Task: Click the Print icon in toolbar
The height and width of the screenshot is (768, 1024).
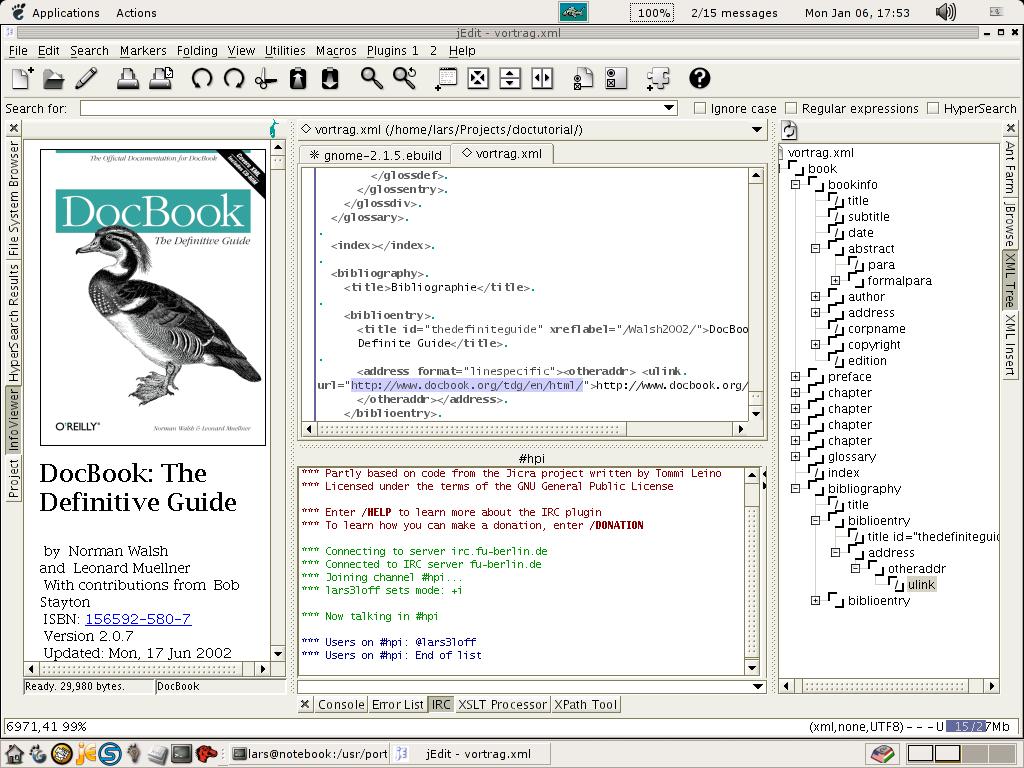Action: coord(128,78)
